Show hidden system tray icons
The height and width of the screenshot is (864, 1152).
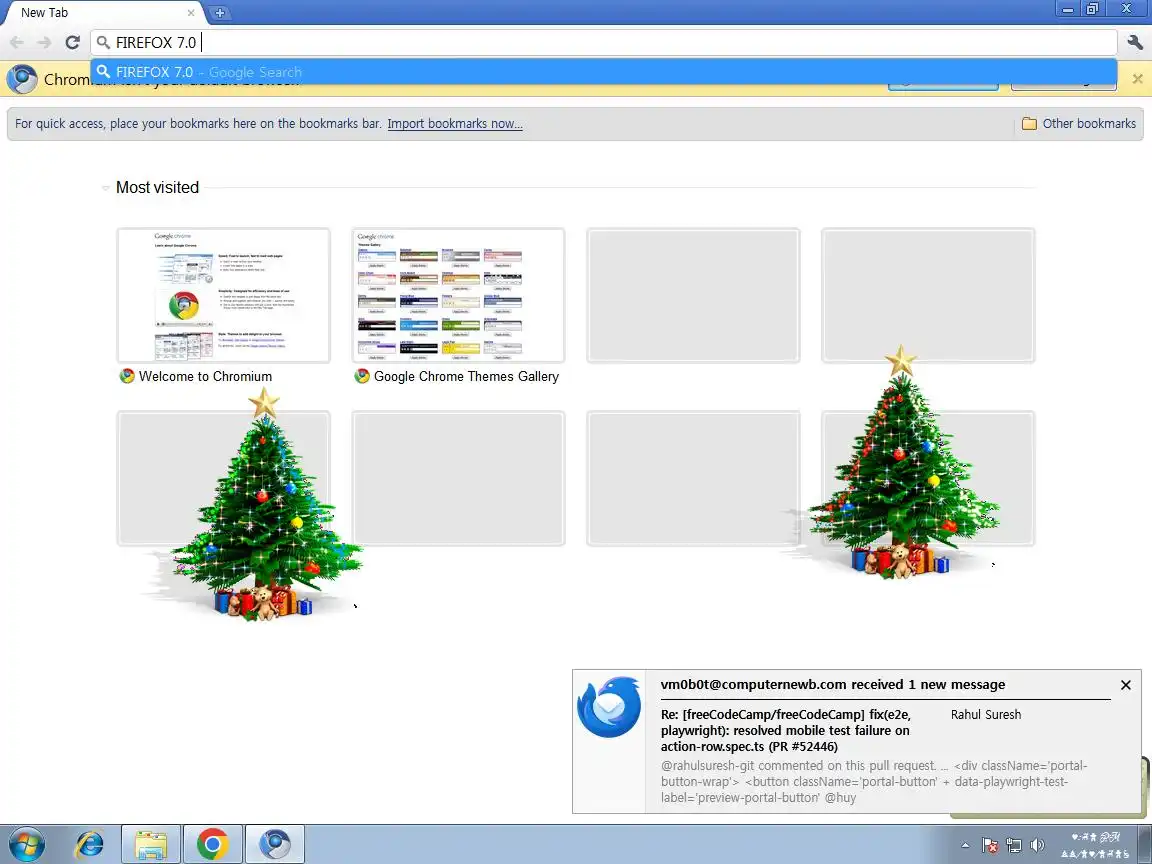click(x=965, y=846)
